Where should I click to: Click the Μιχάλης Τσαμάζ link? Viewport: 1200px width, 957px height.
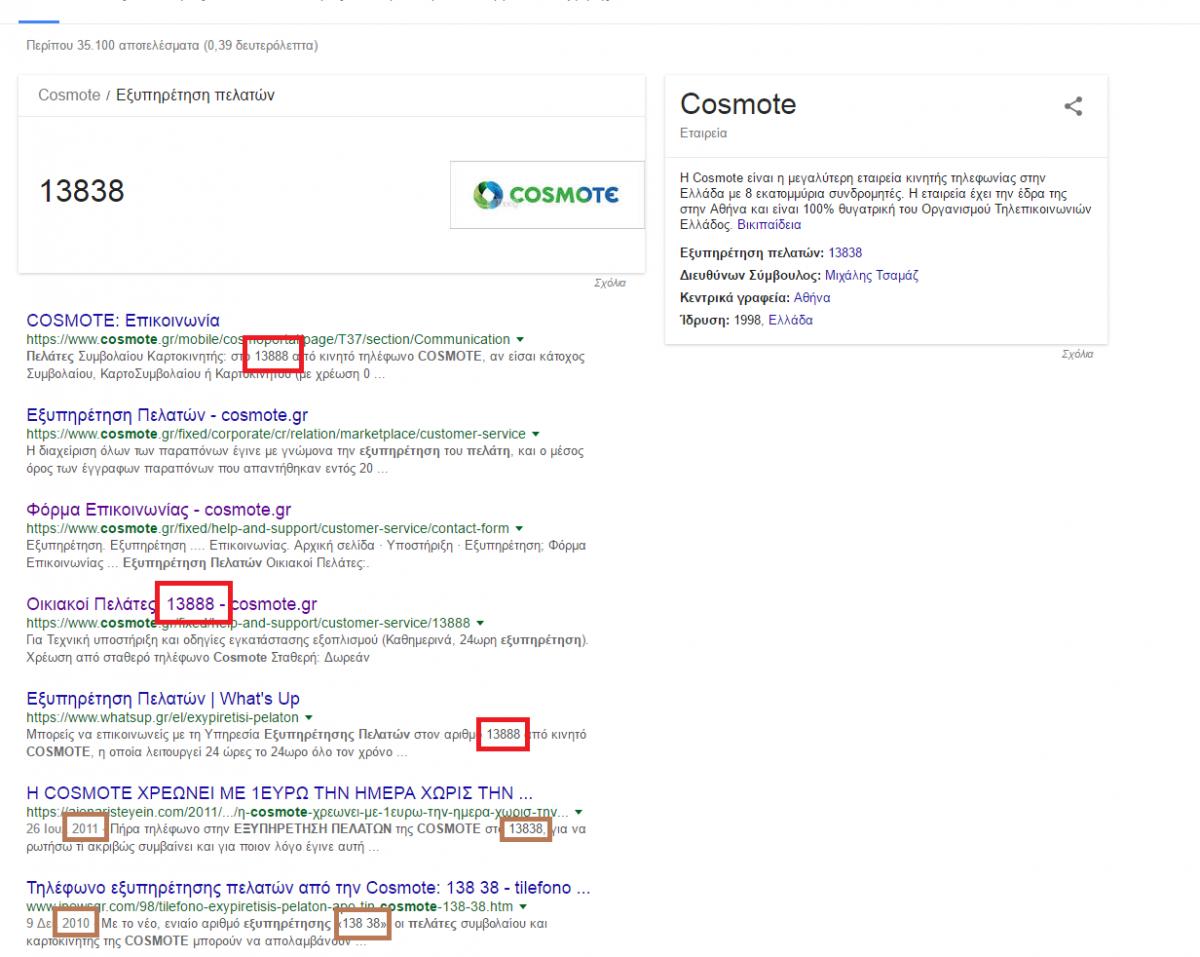[872, 275]
